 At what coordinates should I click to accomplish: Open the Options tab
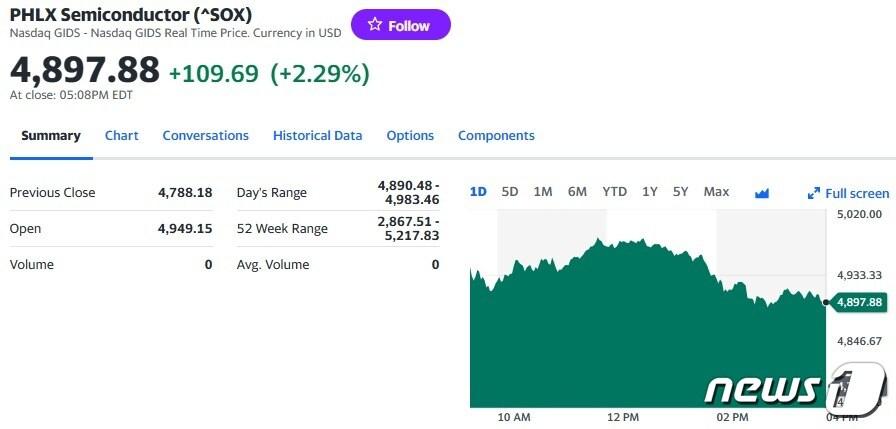pos(410,135)
